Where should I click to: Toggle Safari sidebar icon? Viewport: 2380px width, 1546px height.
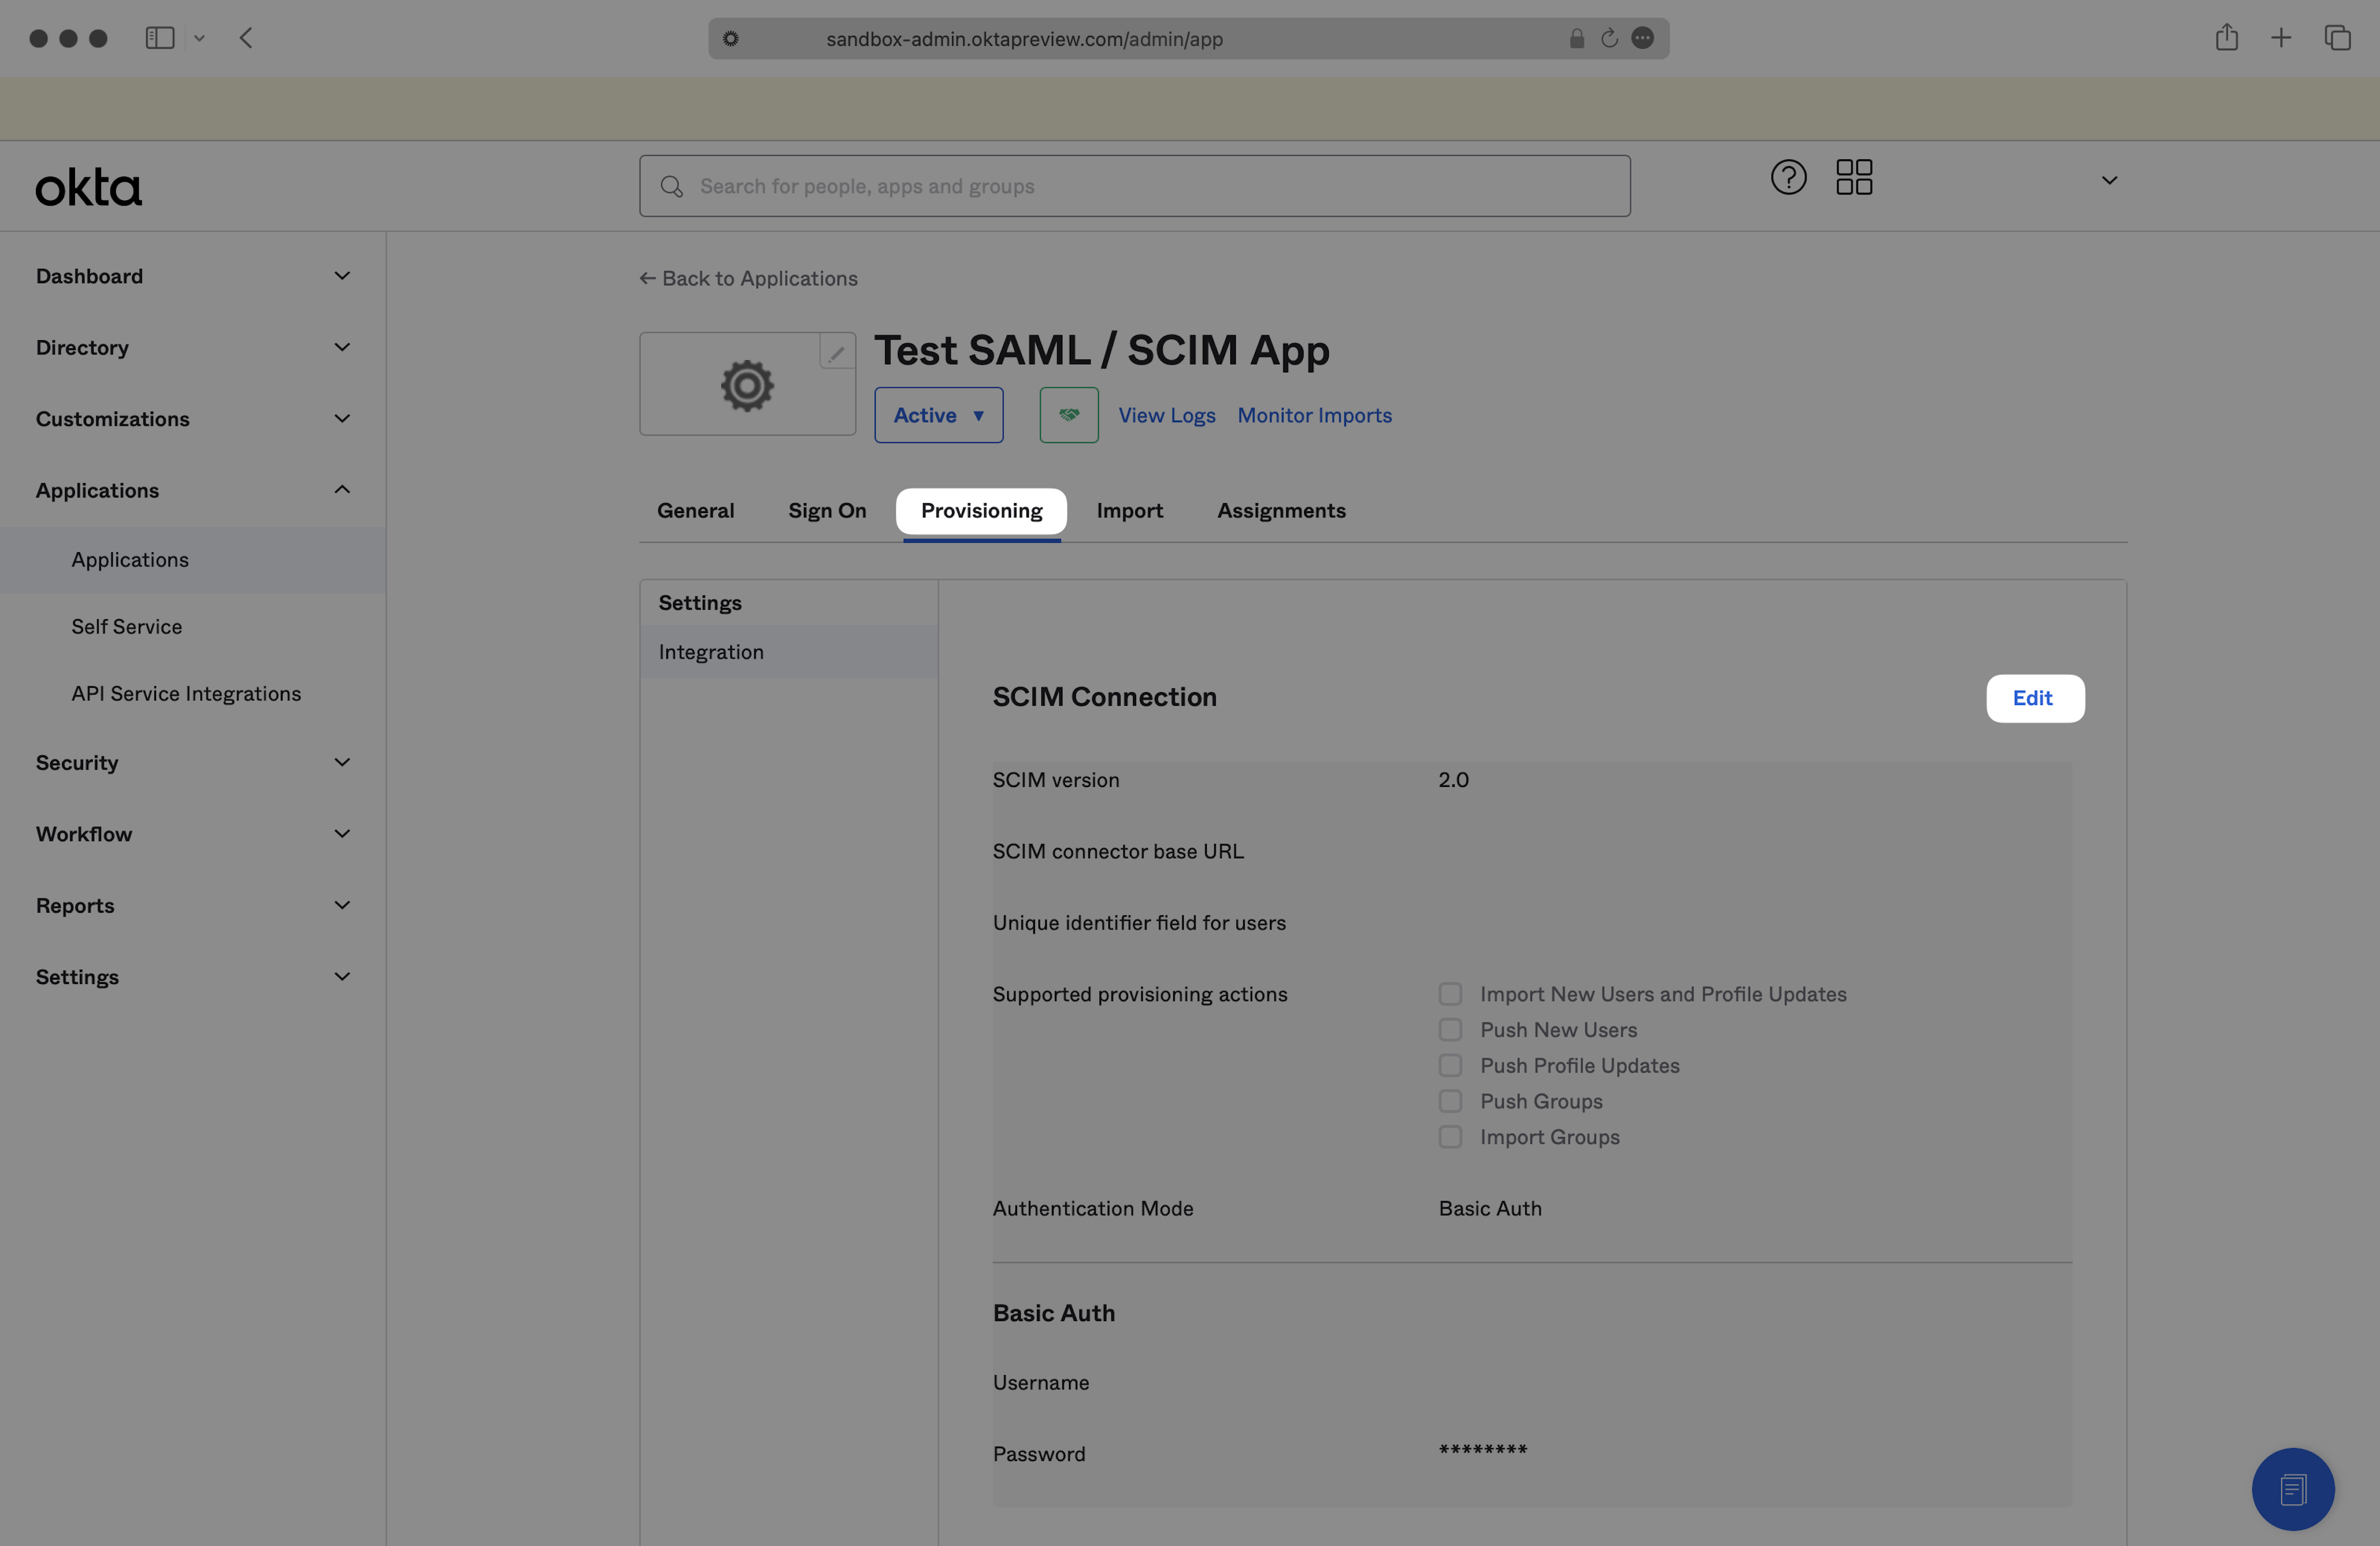[x=160, y=38]
